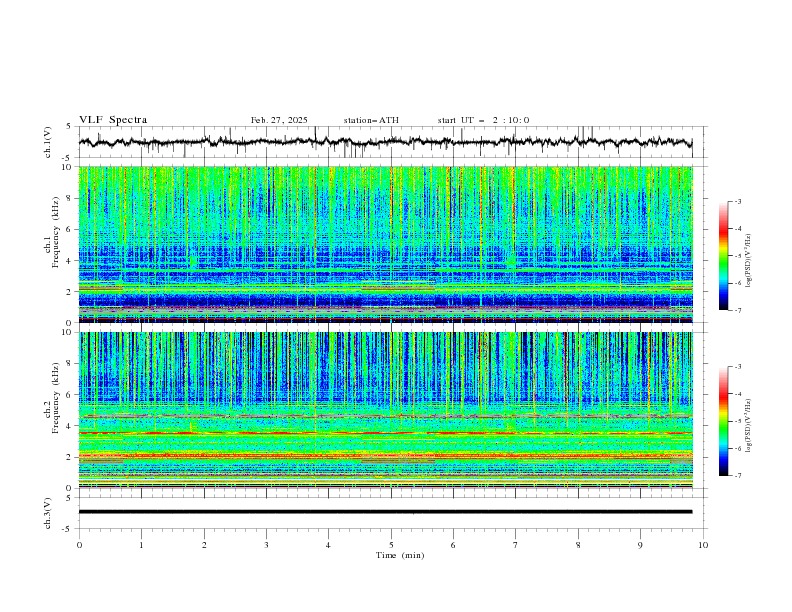Click the flat ch.3 voltage trace
792x612 pixels.
(385, 512)
